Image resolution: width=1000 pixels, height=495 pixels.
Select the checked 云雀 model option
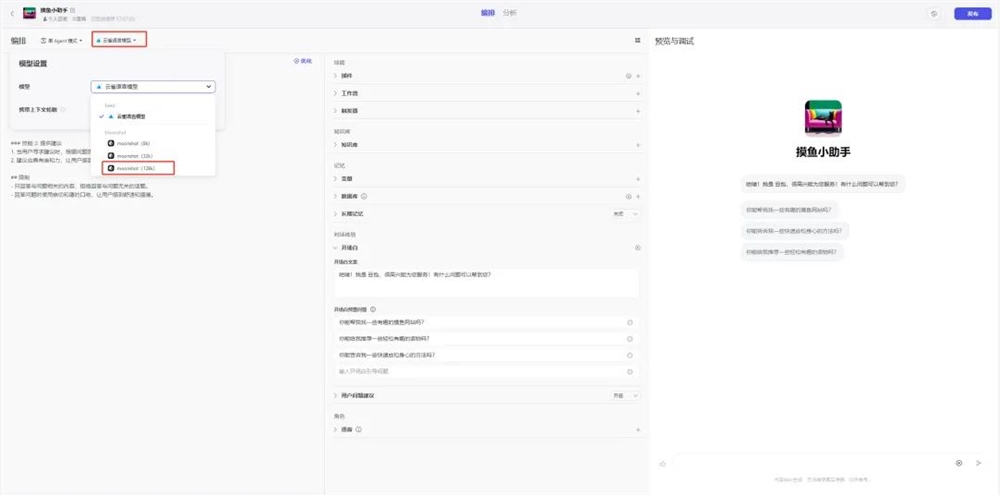click(131, 117)
